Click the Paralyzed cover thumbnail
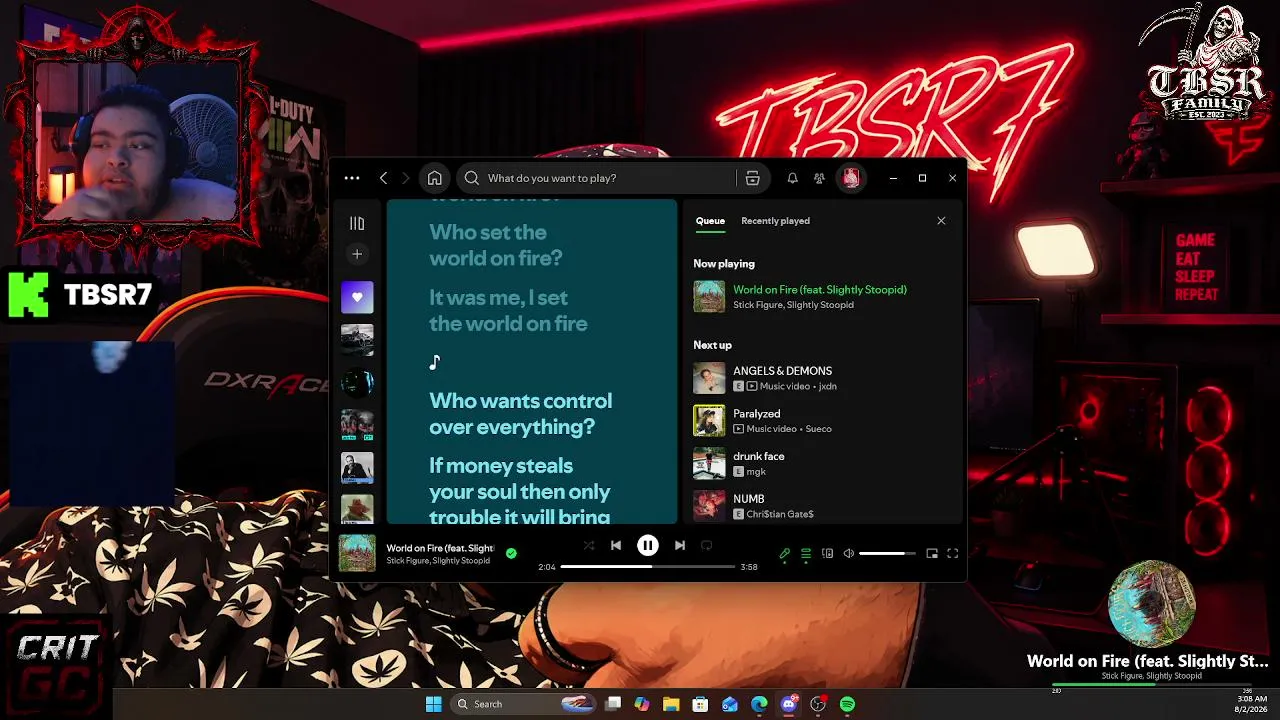1280x720 pixels. pos(709,421)
